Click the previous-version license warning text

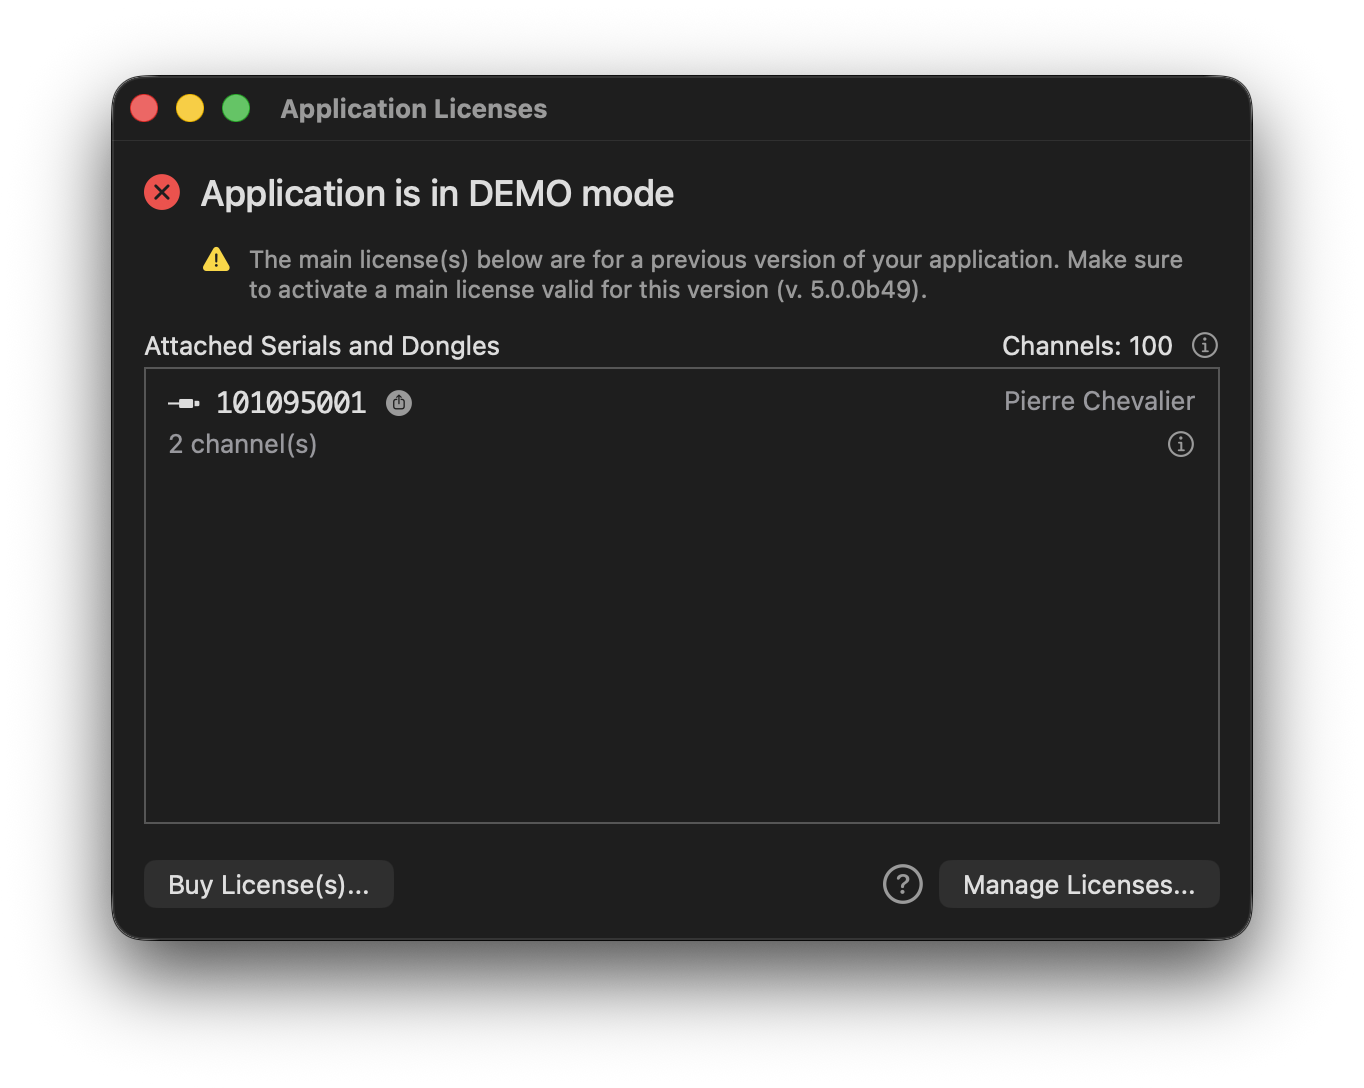point(716,275)
